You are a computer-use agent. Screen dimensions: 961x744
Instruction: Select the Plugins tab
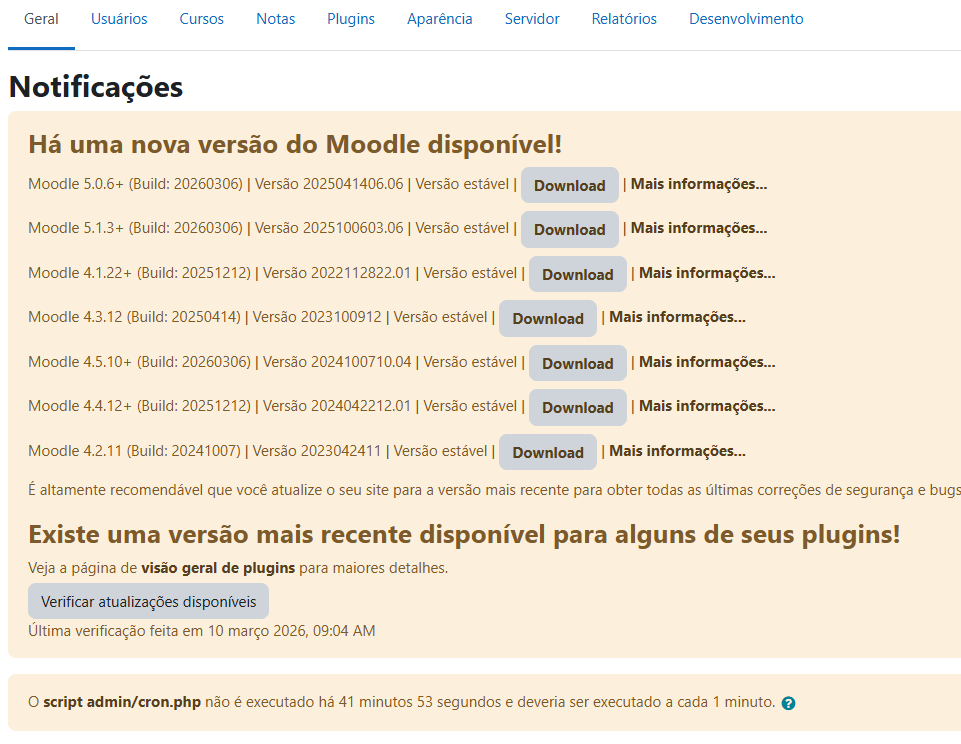pos(351,19)
